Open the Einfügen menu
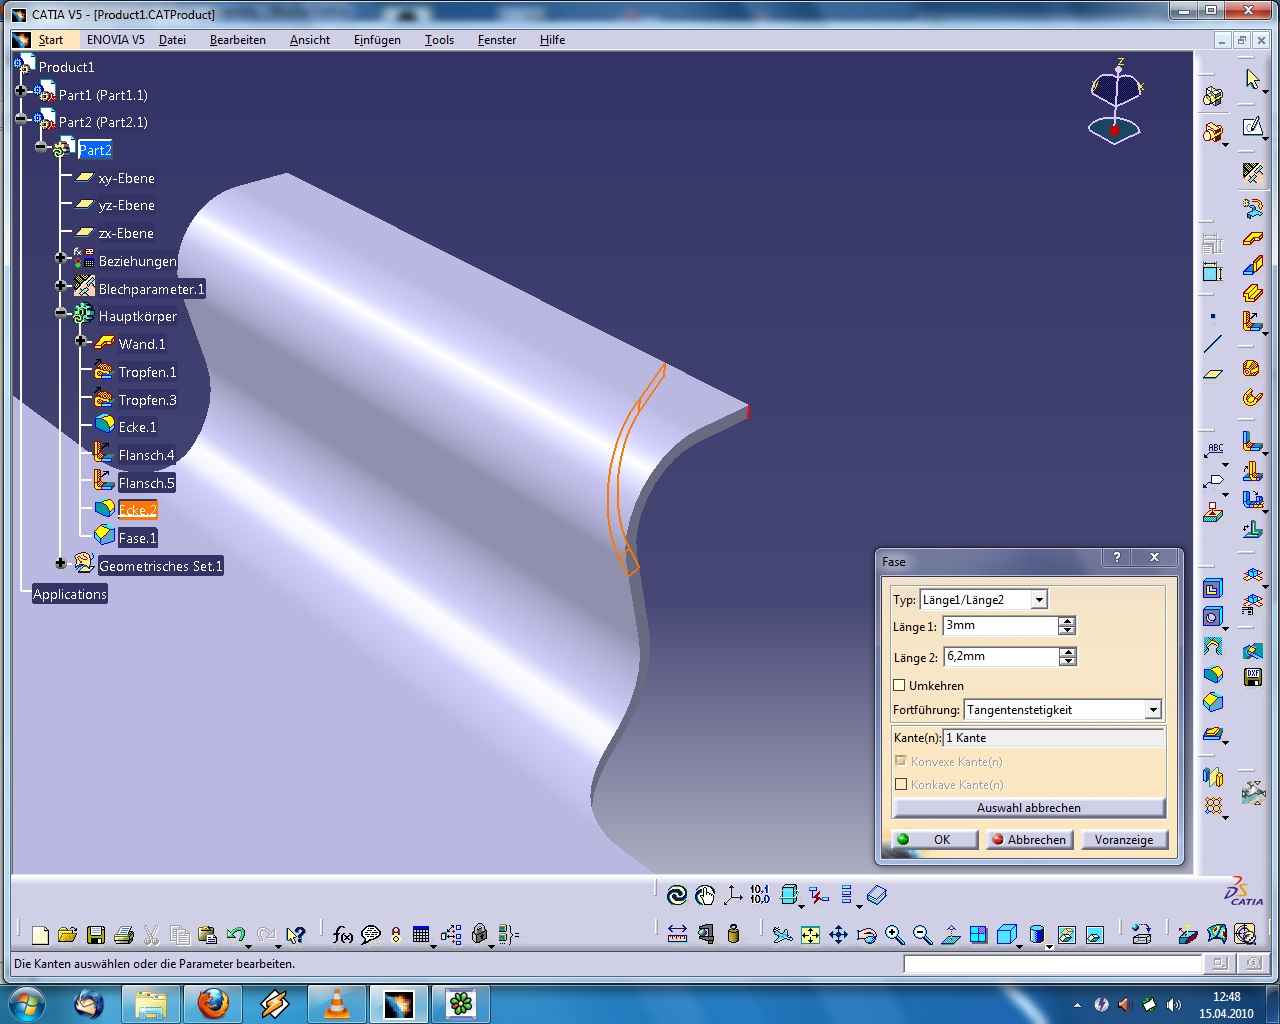 [x=377, y=40]
